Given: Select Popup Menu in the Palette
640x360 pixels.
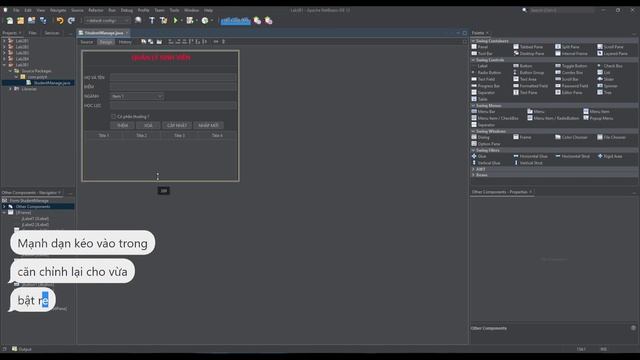Looking at the screenshot, I should click(x=598, y=118).
